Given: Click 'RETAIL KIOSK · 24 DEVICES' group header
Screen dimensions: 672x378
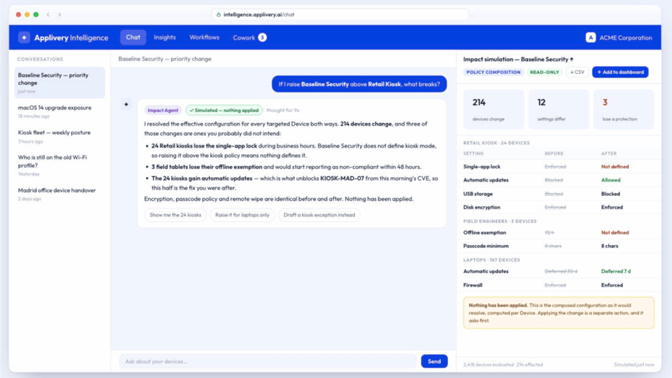Looking at the screenshot, I should (x=496, y=143).
